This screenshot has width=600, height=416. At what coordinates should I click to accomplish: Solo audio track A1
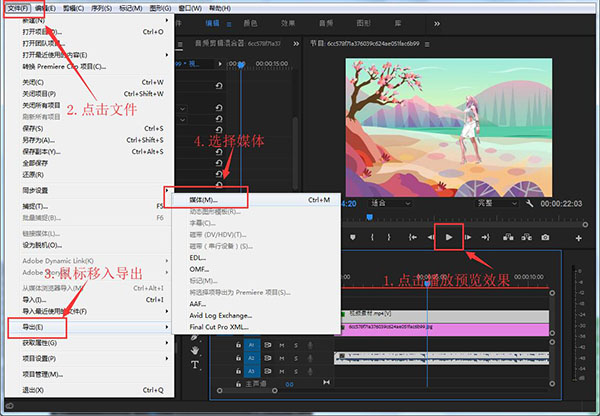296,345
